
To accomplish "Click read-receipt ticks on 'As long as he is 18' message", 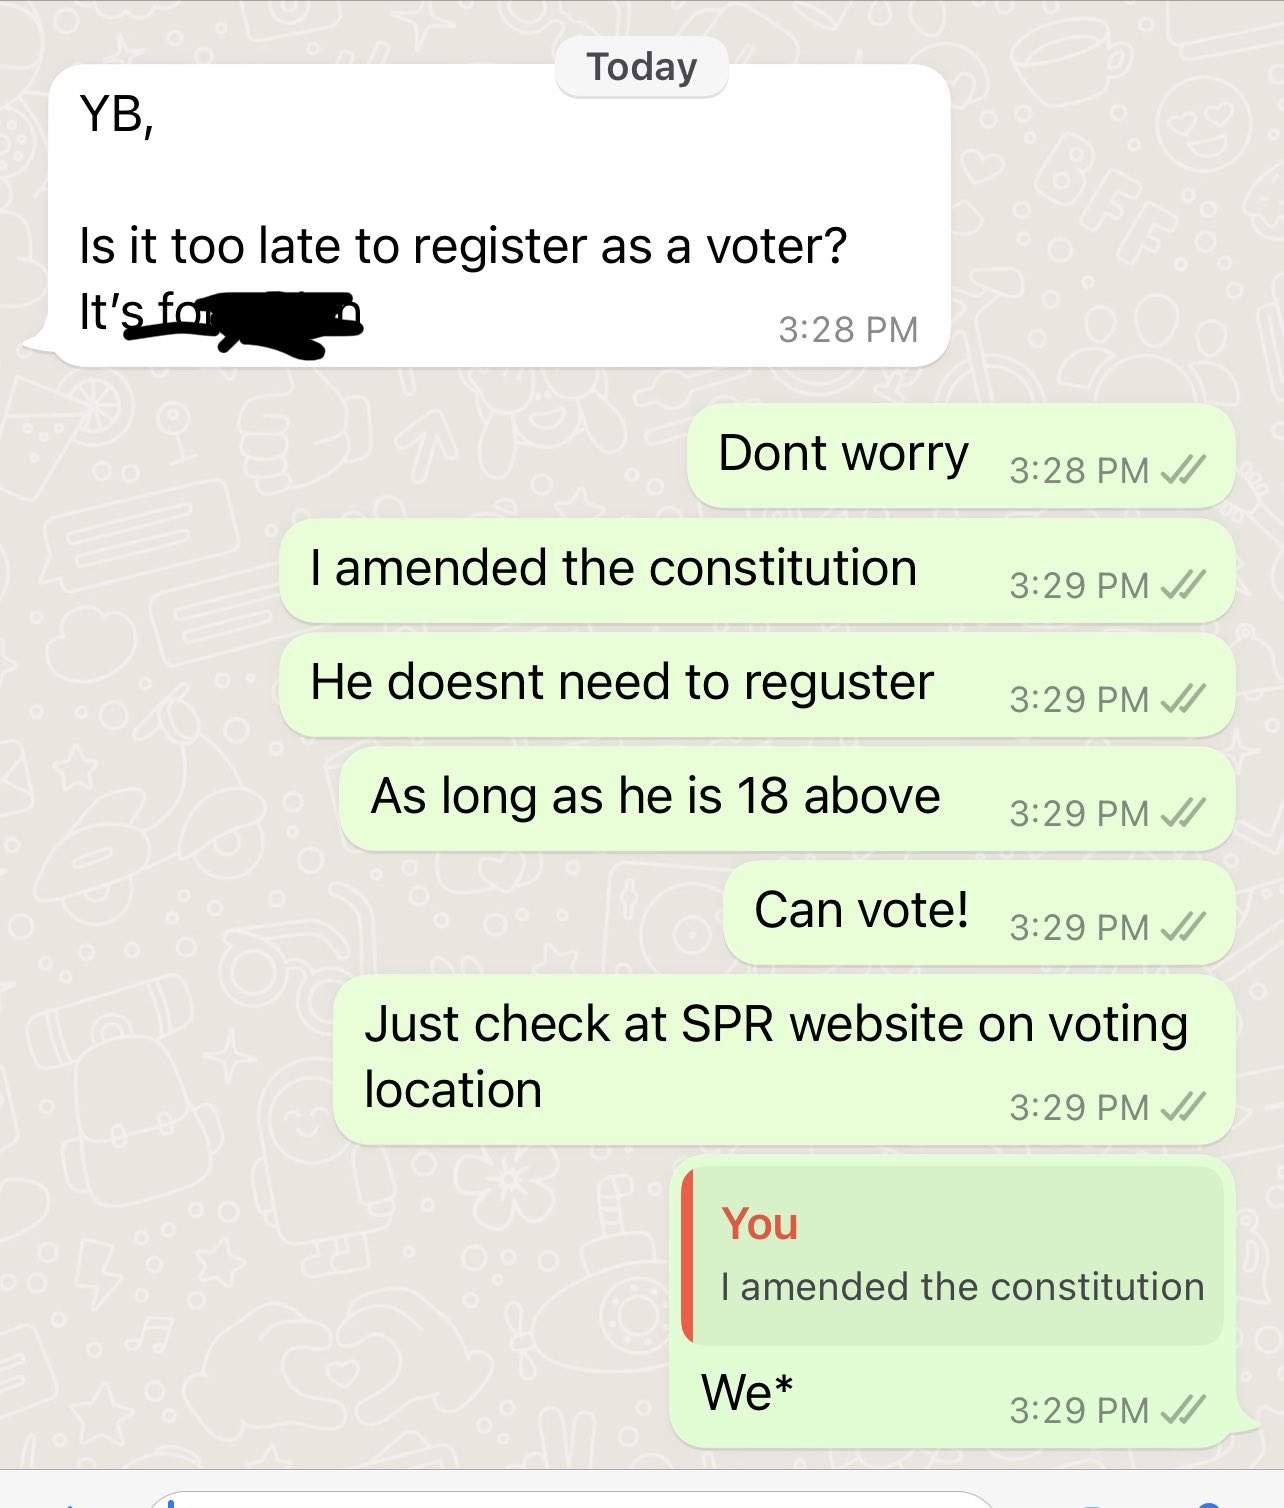I will click(1183, 812).
